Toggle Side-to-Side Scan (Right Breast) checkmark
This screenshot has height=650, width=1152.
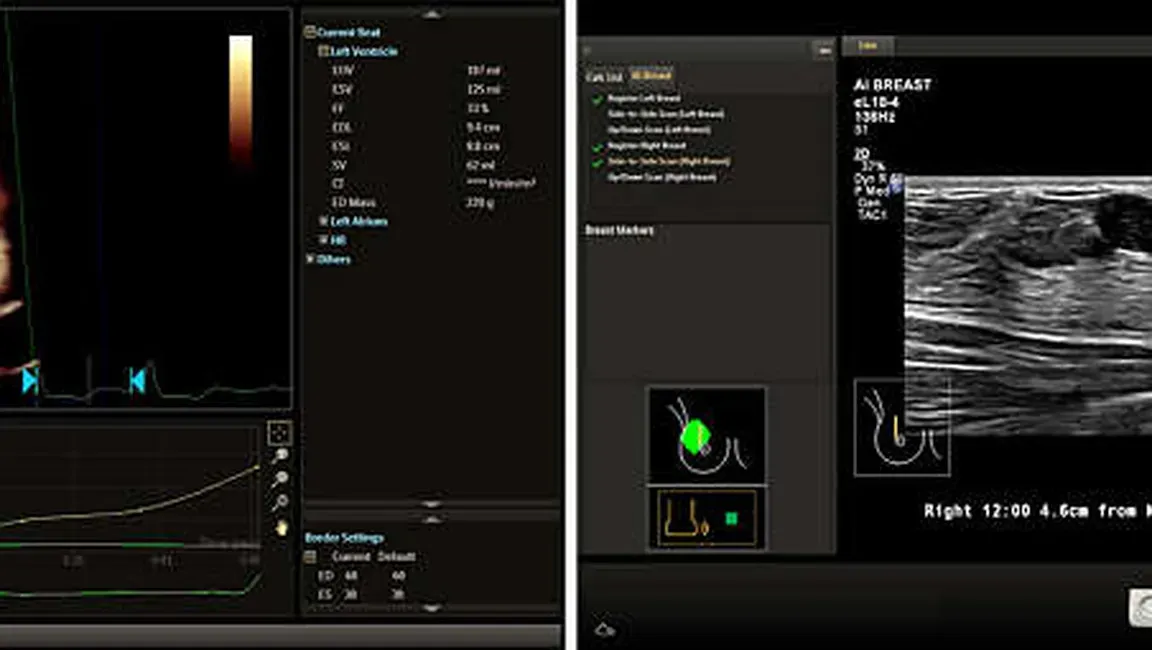[x=598, y=162]
